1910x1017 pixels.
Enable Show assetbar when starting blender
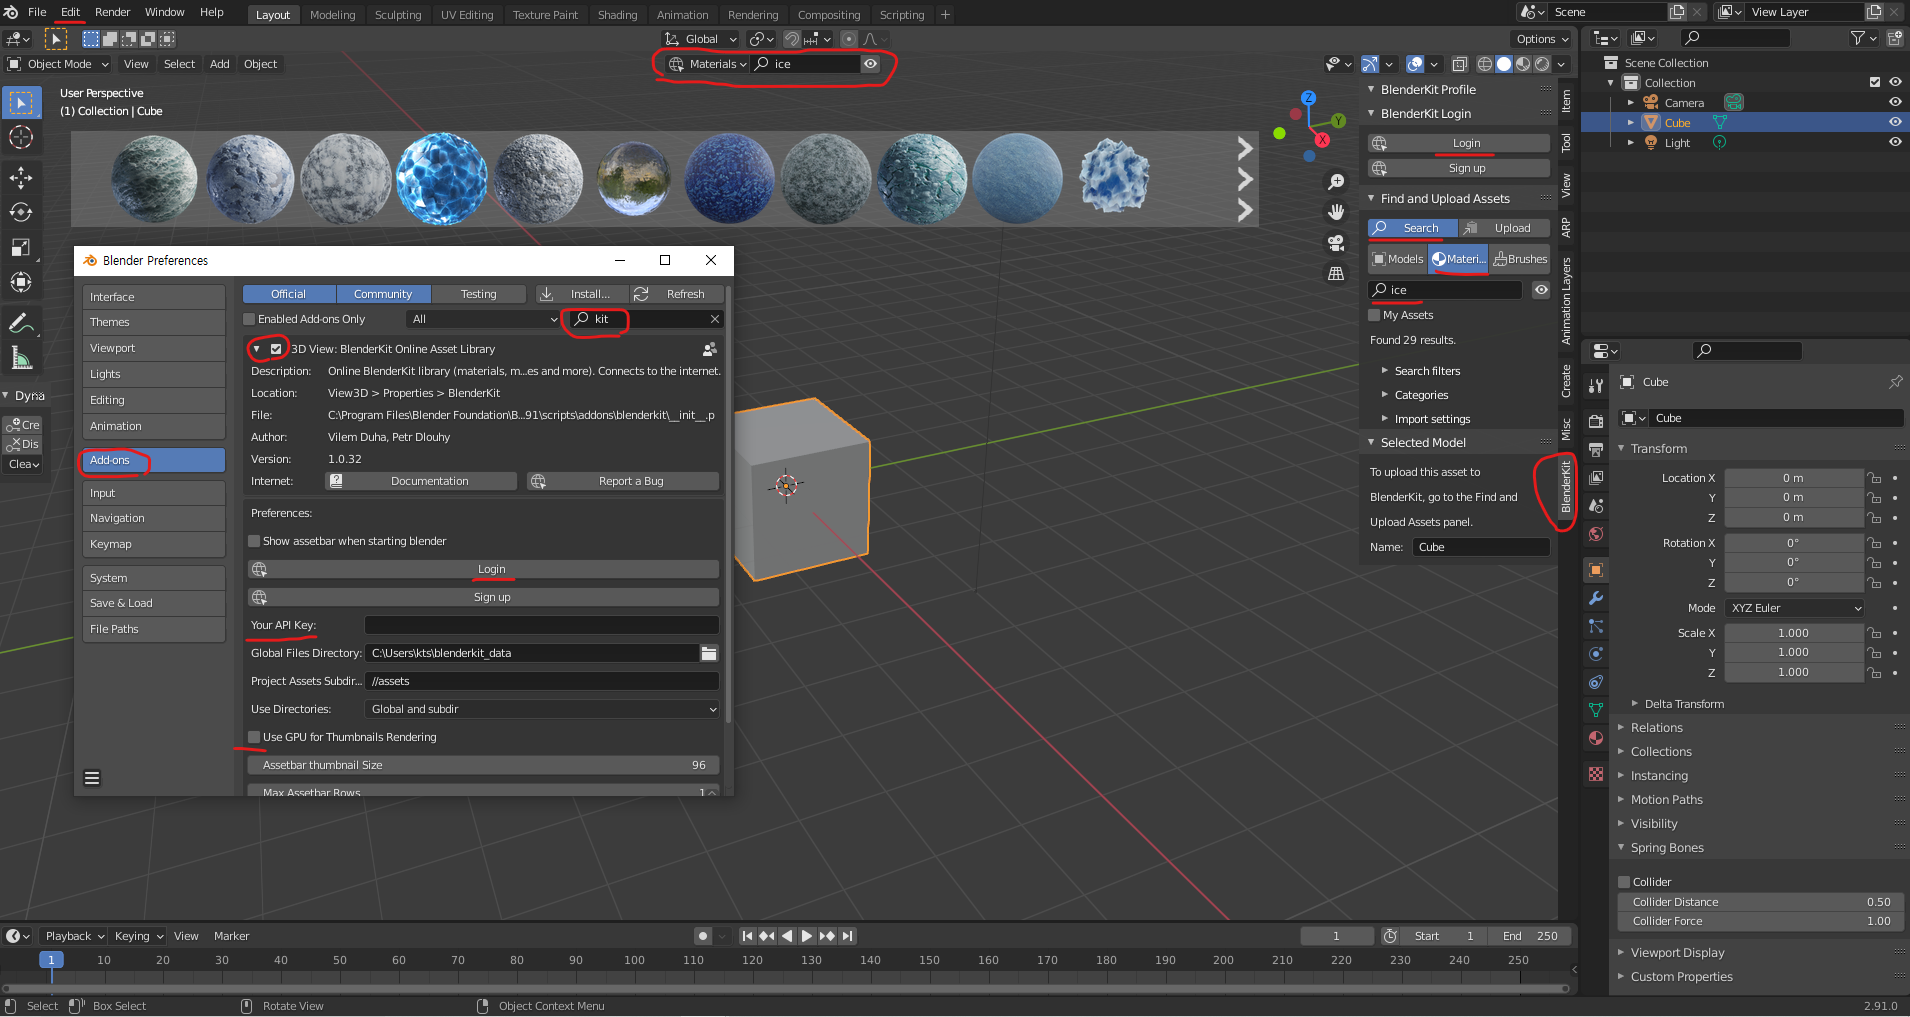254,541
